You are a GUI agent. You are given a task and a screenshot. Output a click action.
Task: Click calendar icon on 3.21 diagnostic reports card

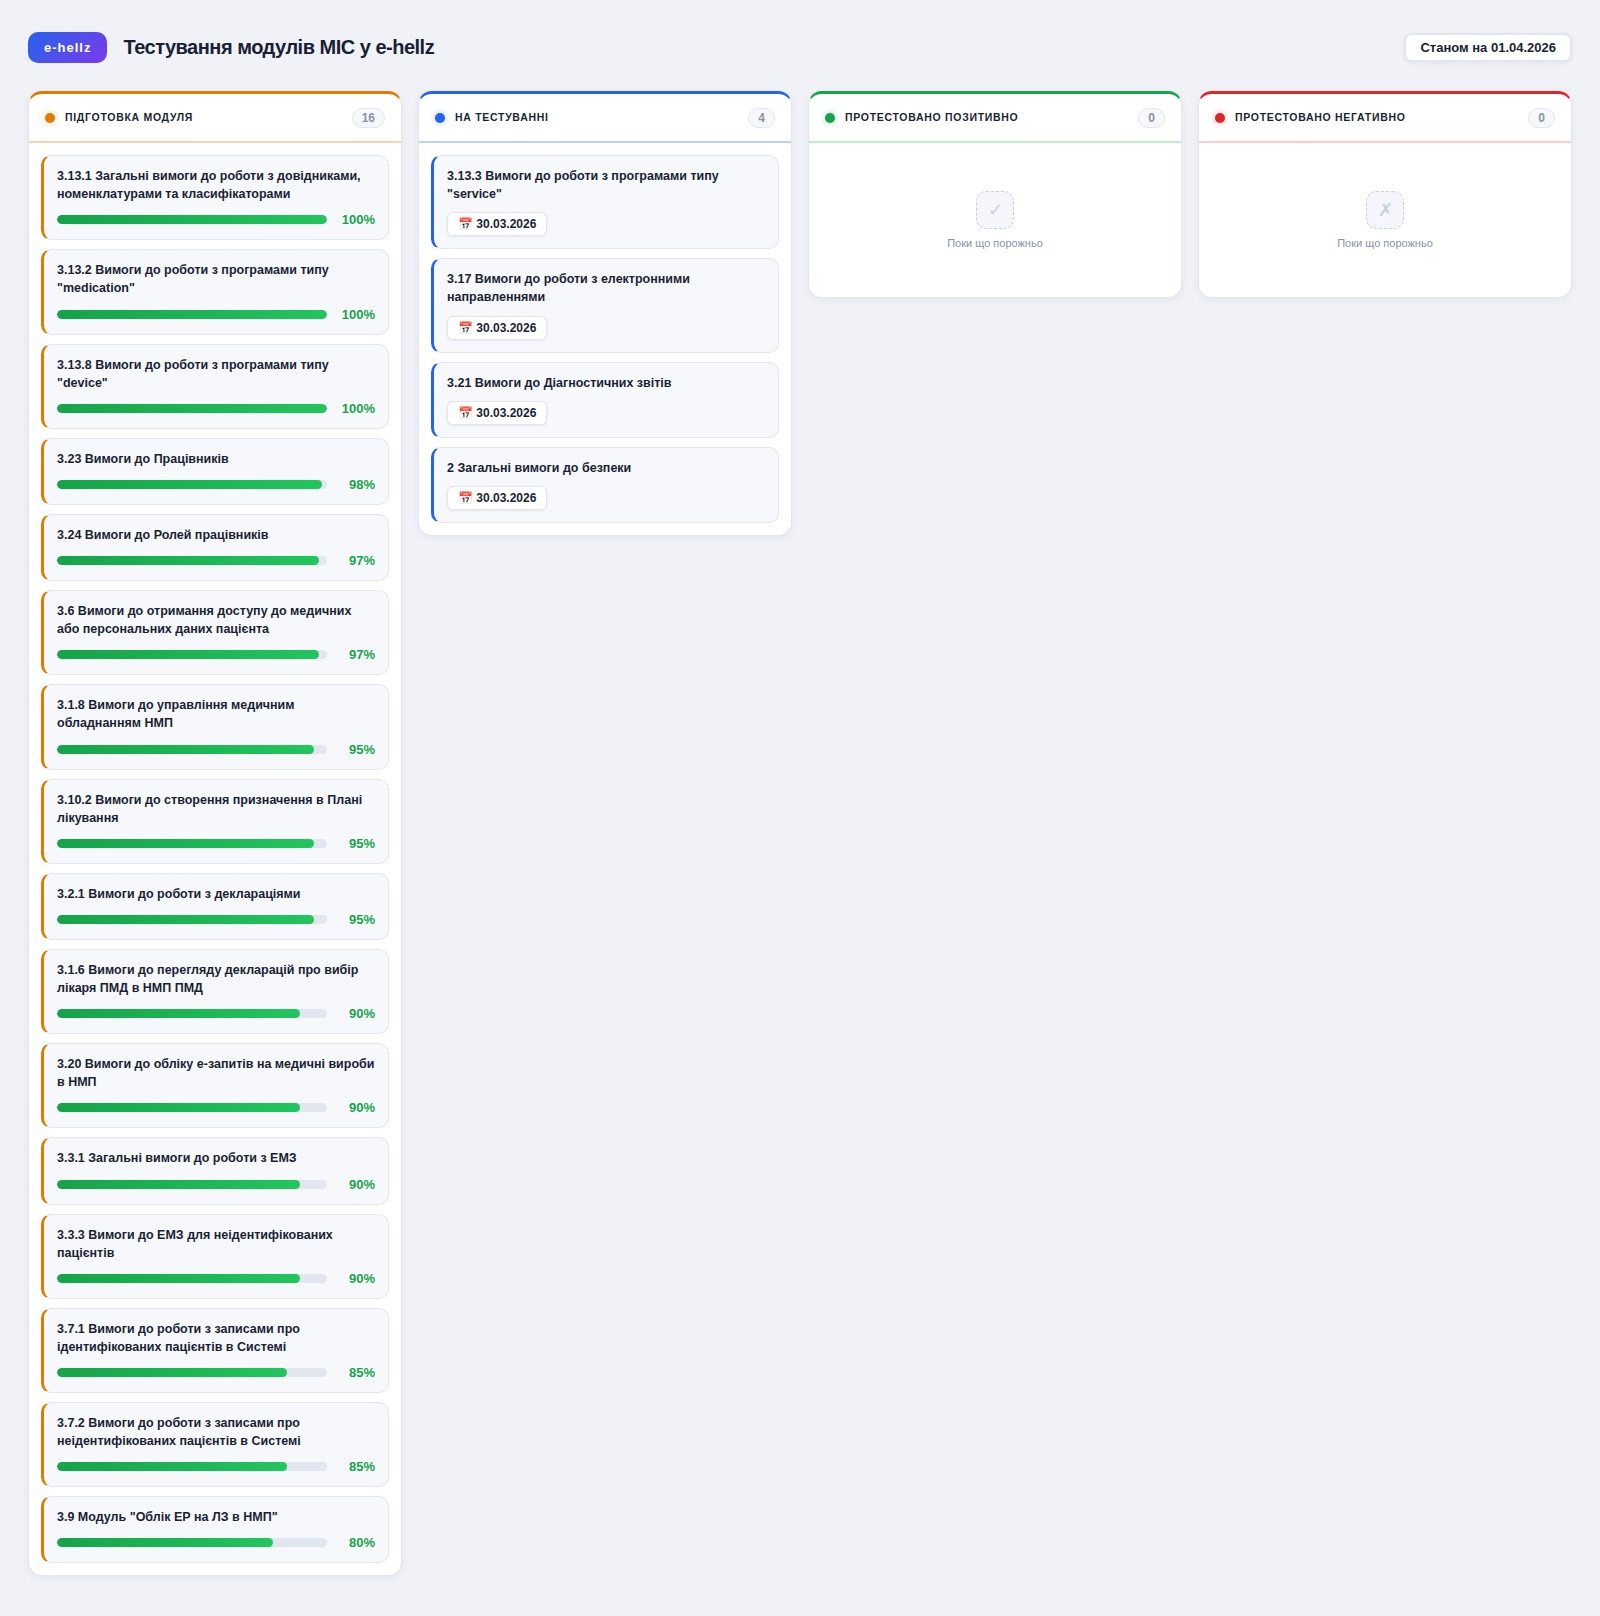[465, 413]
